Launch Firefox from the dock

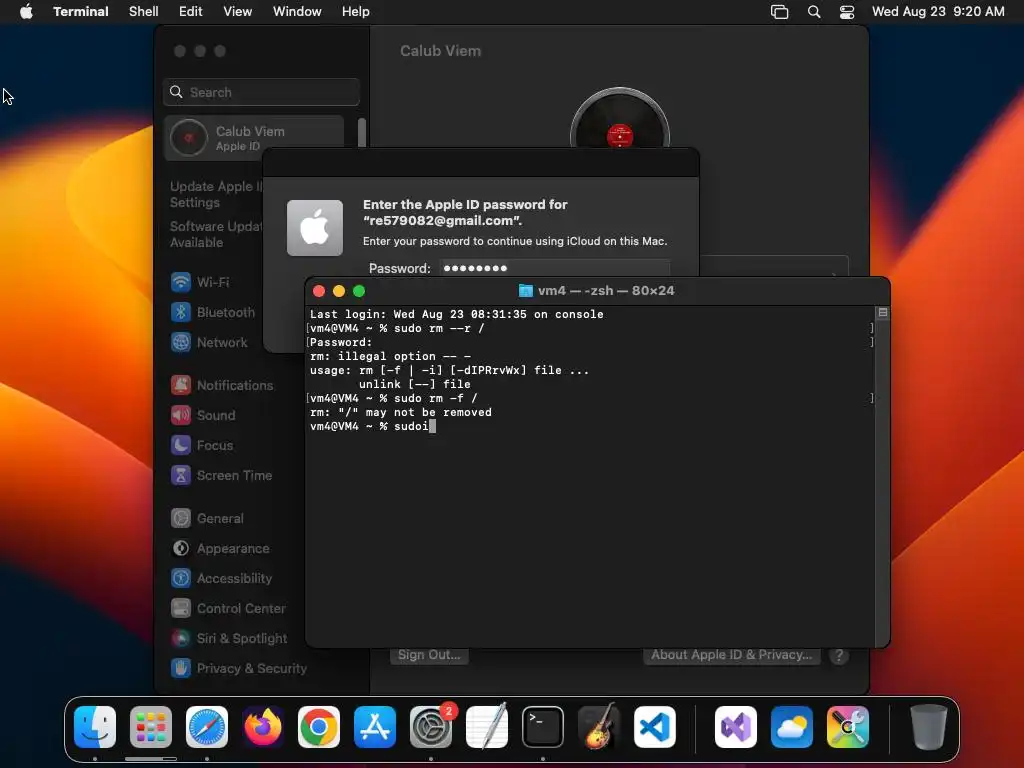tap(263, 727)
